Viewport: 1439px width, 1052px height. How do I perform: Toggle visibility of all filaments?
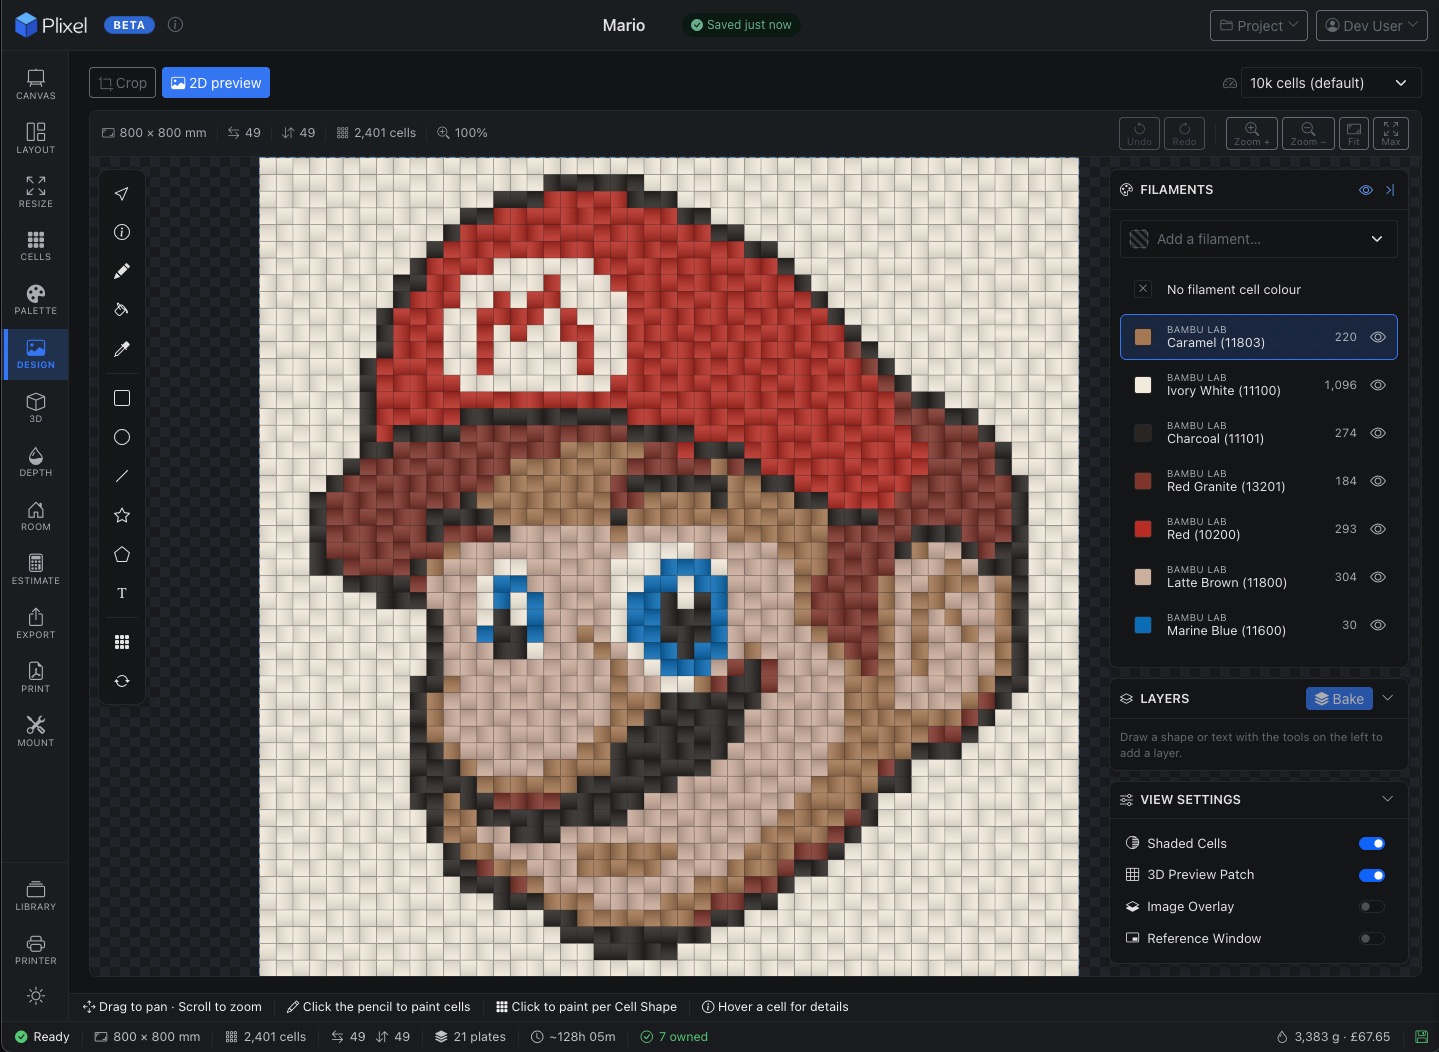point(1366,190)
